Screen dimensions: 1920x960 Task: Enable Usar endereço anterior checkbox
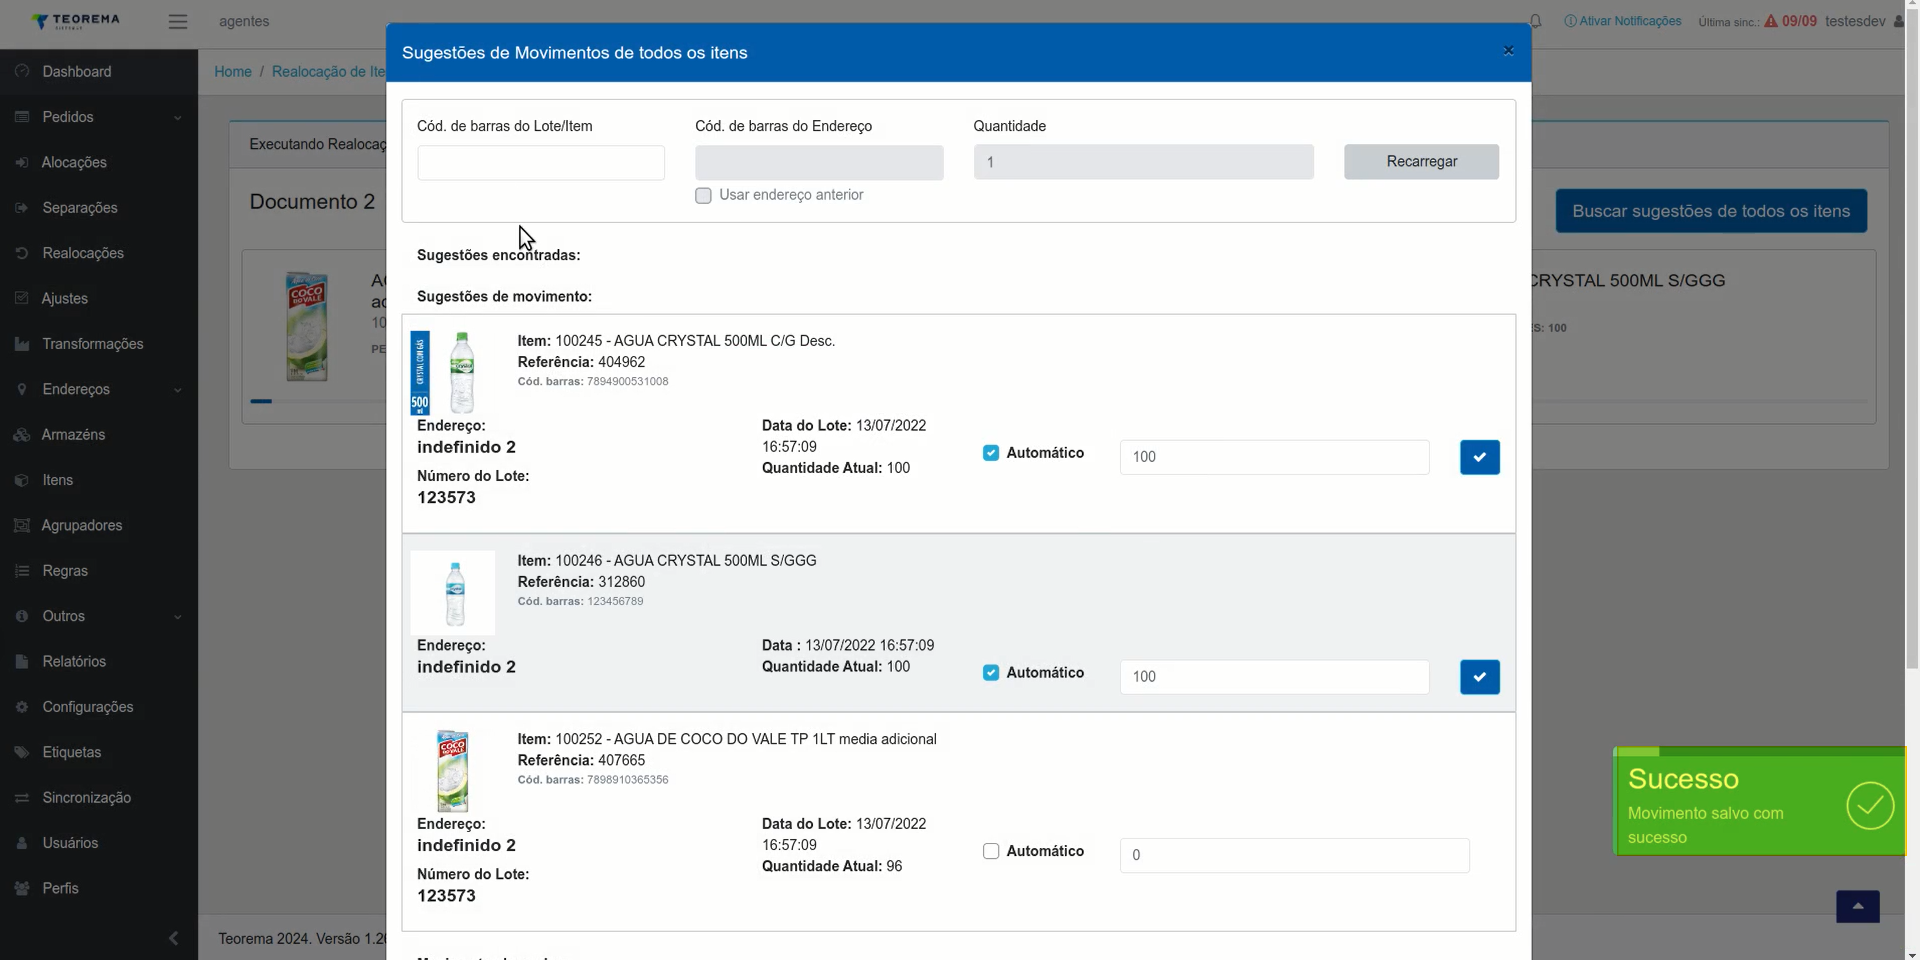tap(703, 195)
